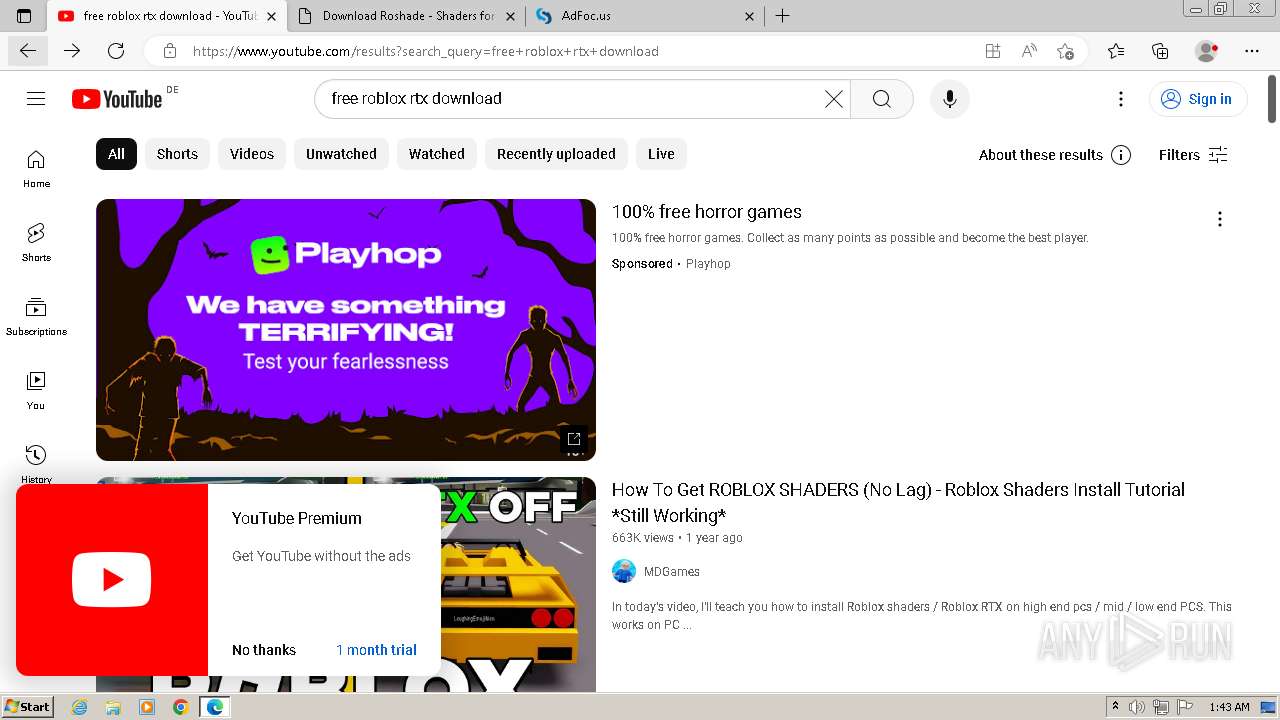The height and width of the screenshot is (720, 1280).
Task: Open the Playhop sponsor link
Action: (x=708, y=264)
